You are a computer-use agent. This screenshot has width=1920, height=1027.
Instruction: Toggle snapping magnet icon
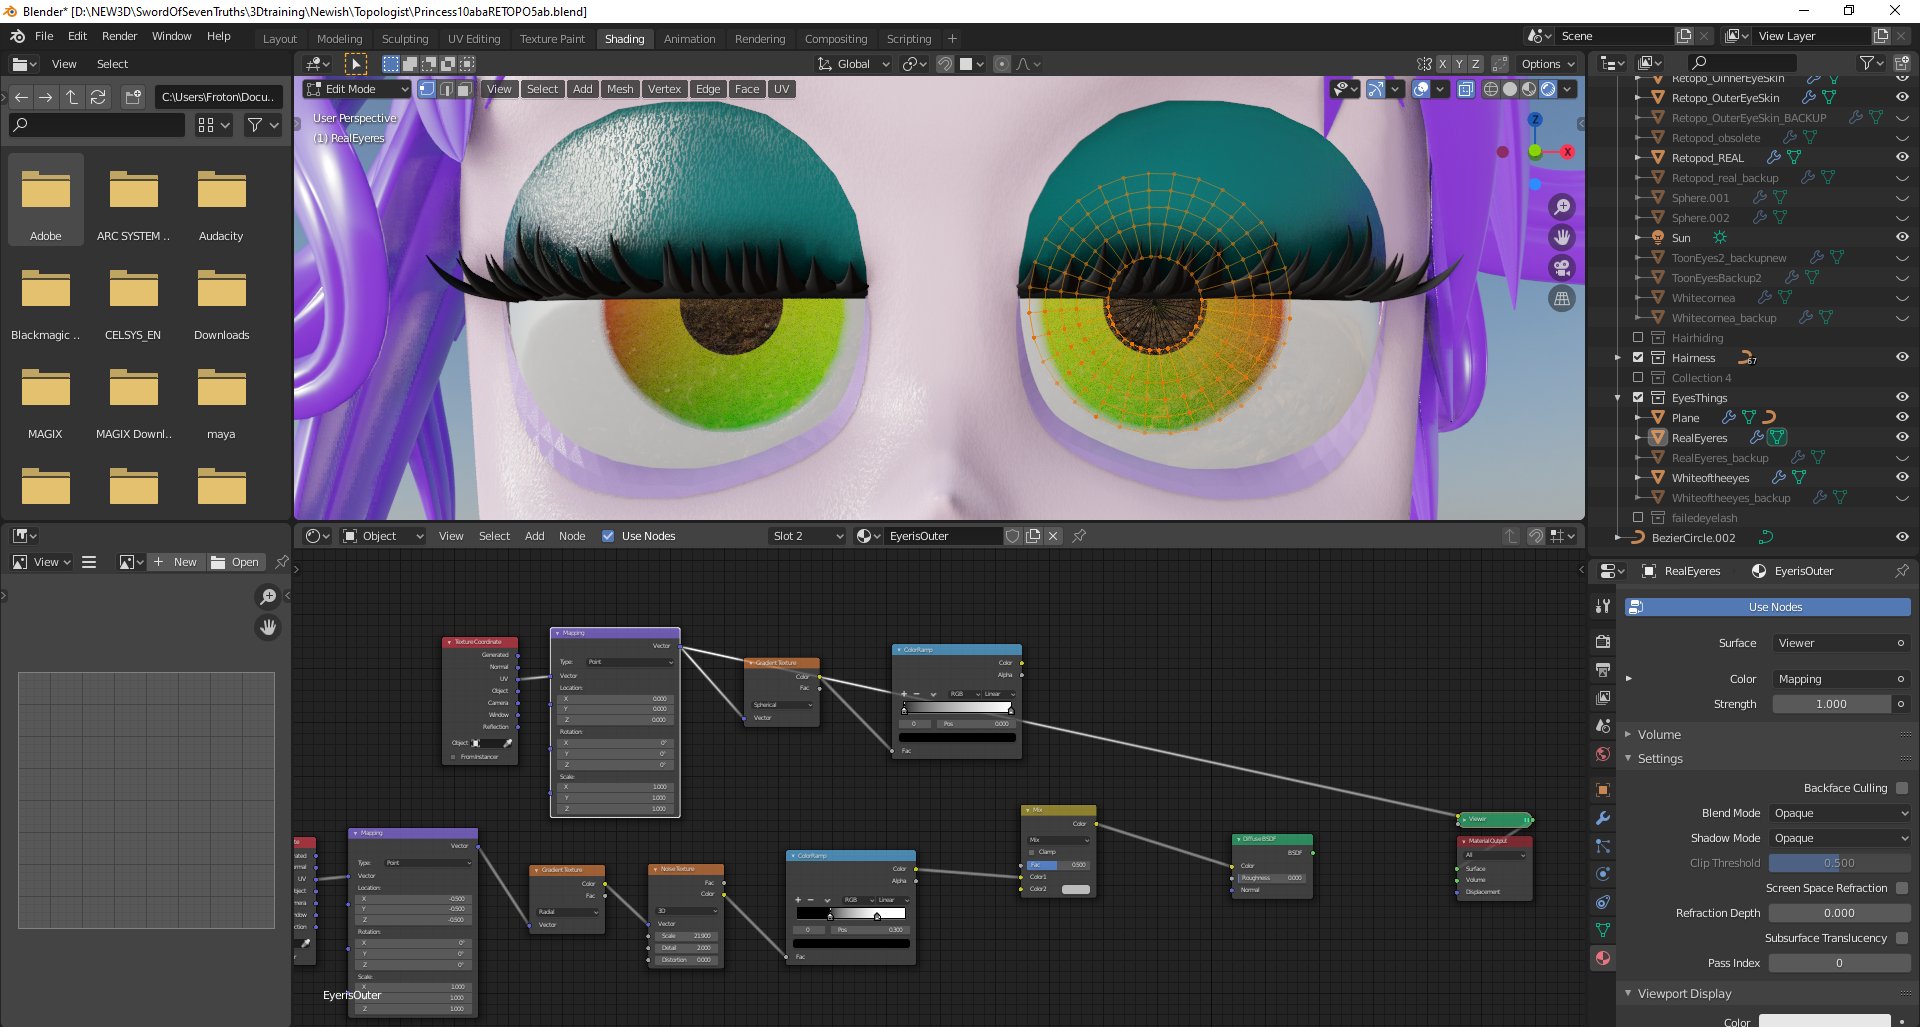(945, 64)
